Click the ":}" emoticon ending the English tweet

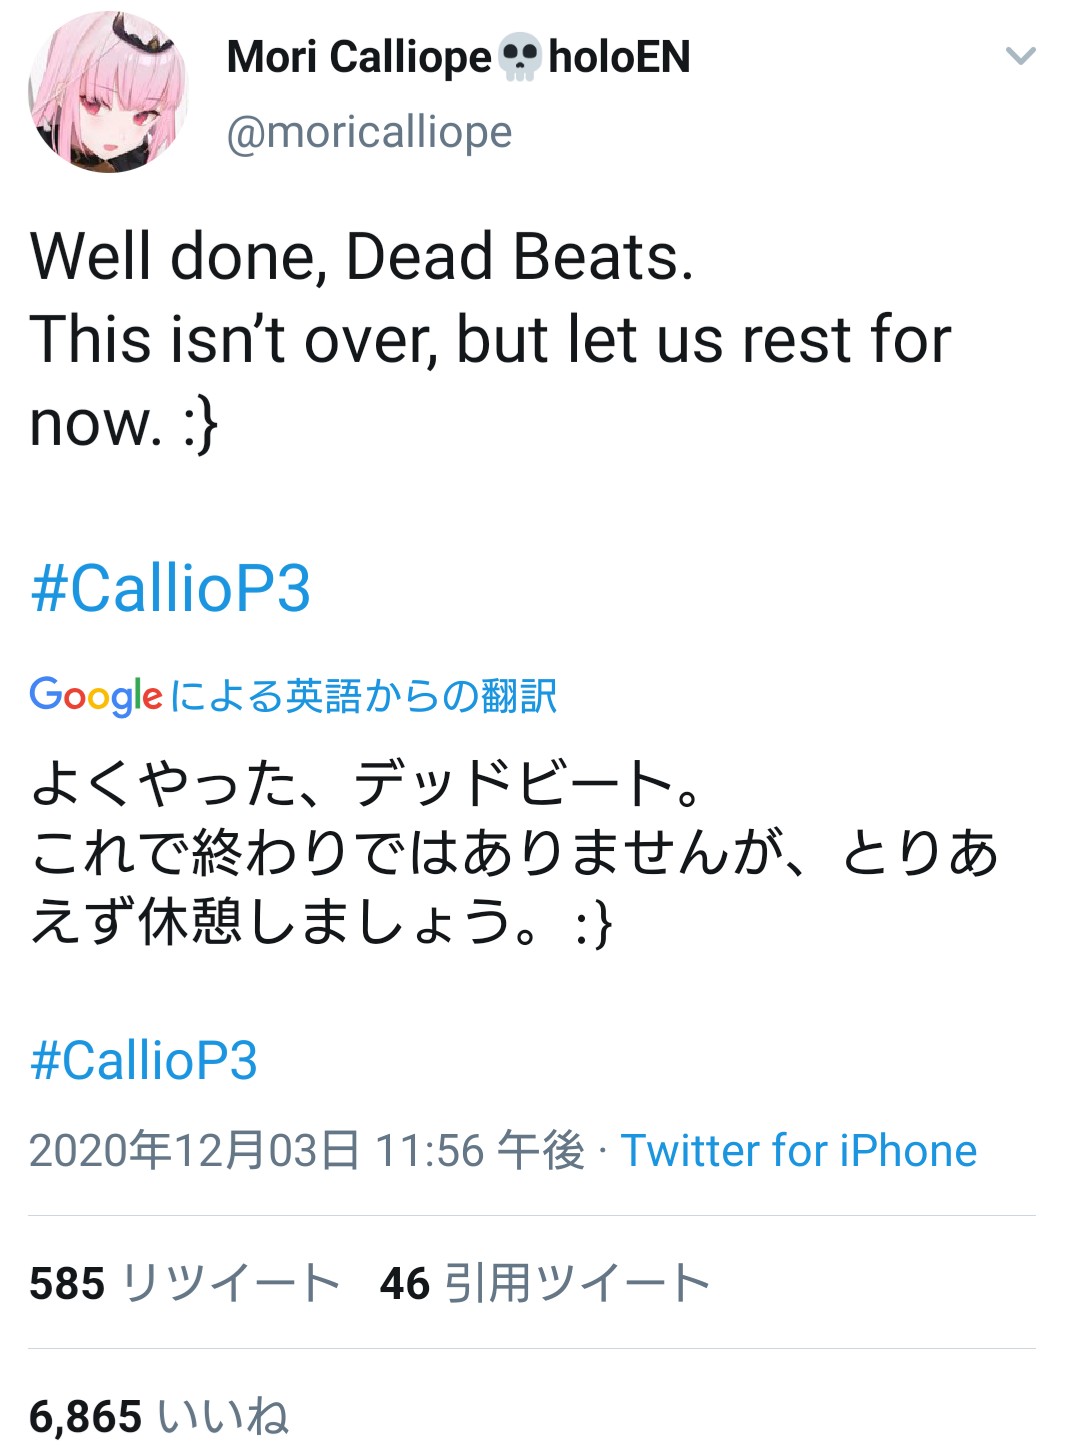click(x=200, y=424)
